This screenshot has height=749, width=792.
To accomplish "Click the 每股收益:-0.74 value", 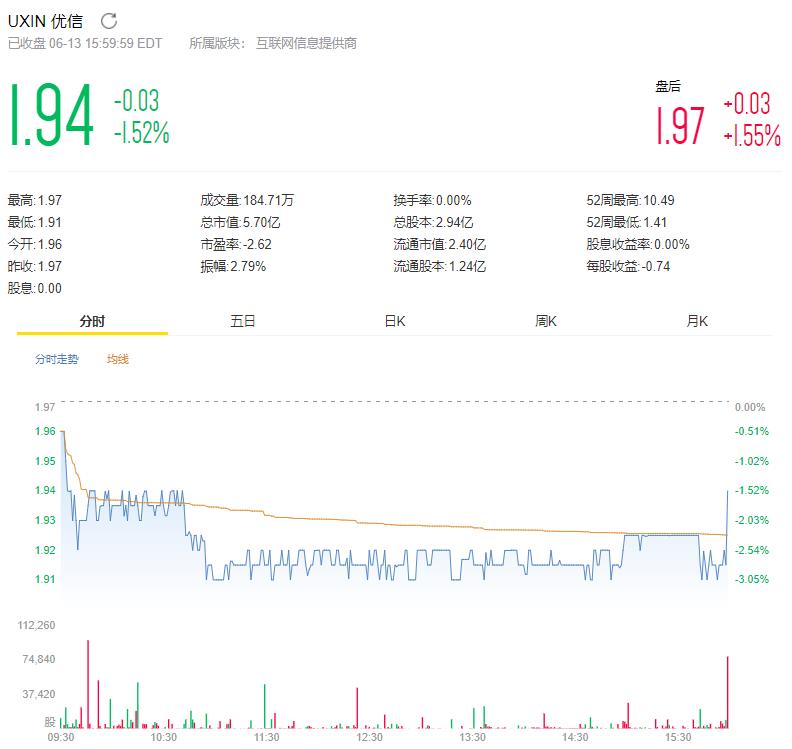I will click(628, 266).
